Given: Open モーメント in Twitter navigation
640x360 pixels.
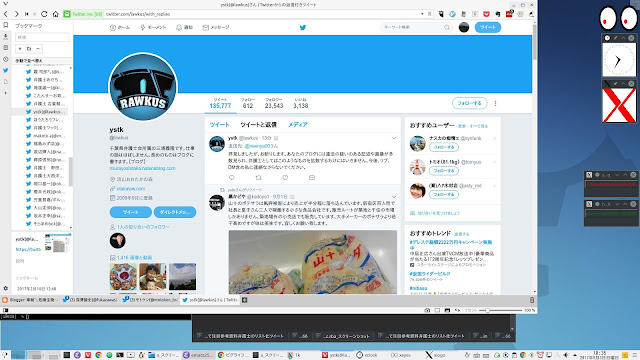Looking at the screenshot, I should coord(153,27).
